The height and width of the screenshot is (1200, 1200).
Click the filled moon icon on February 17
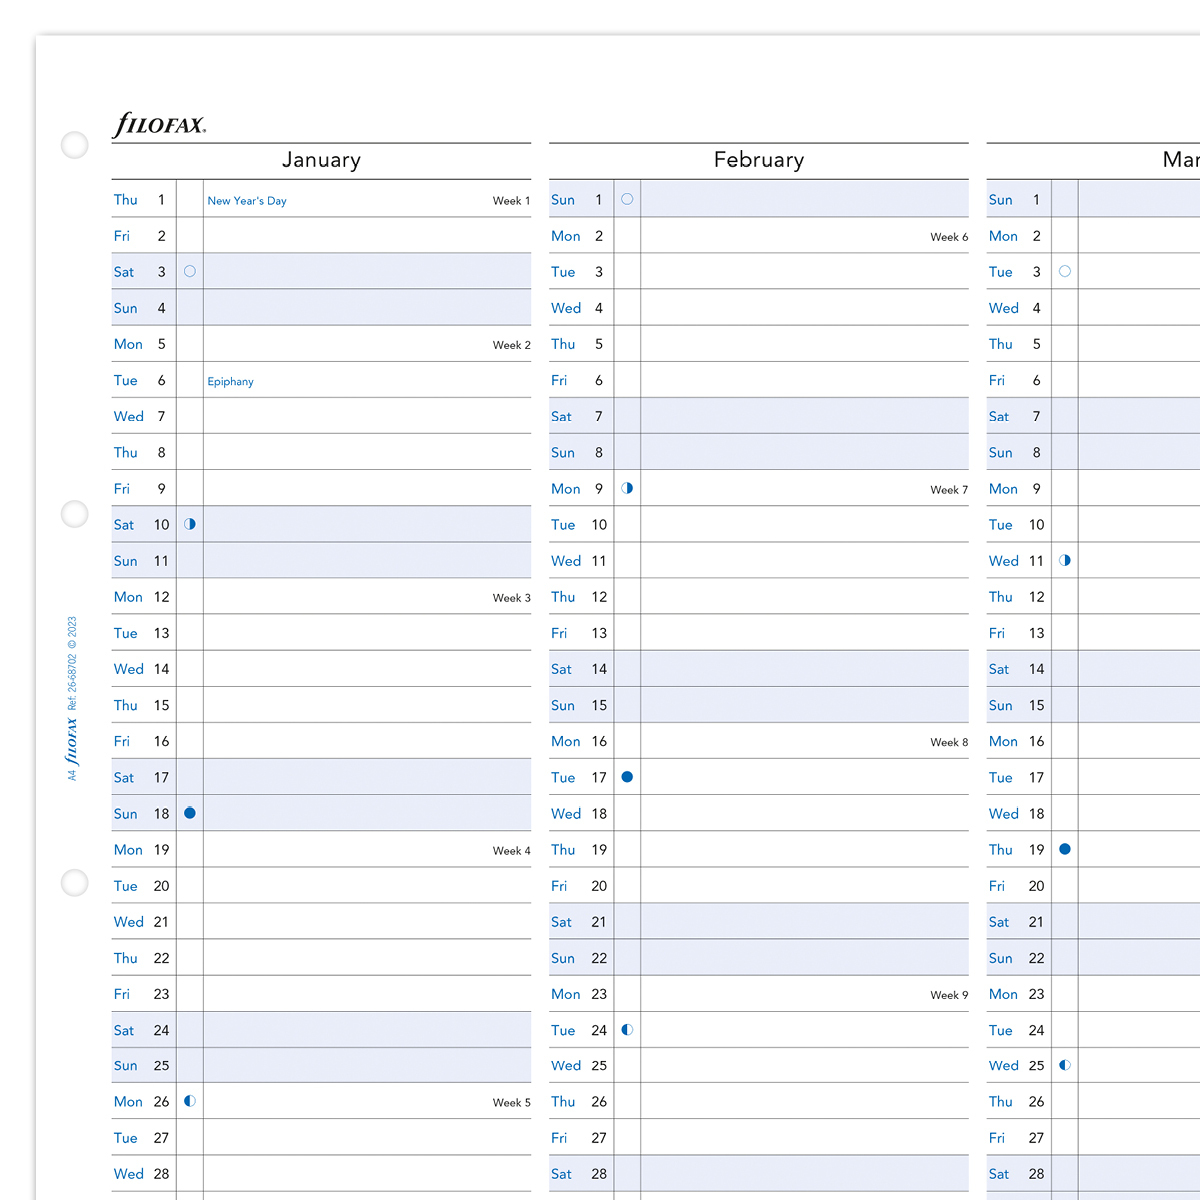coord(627,777)
